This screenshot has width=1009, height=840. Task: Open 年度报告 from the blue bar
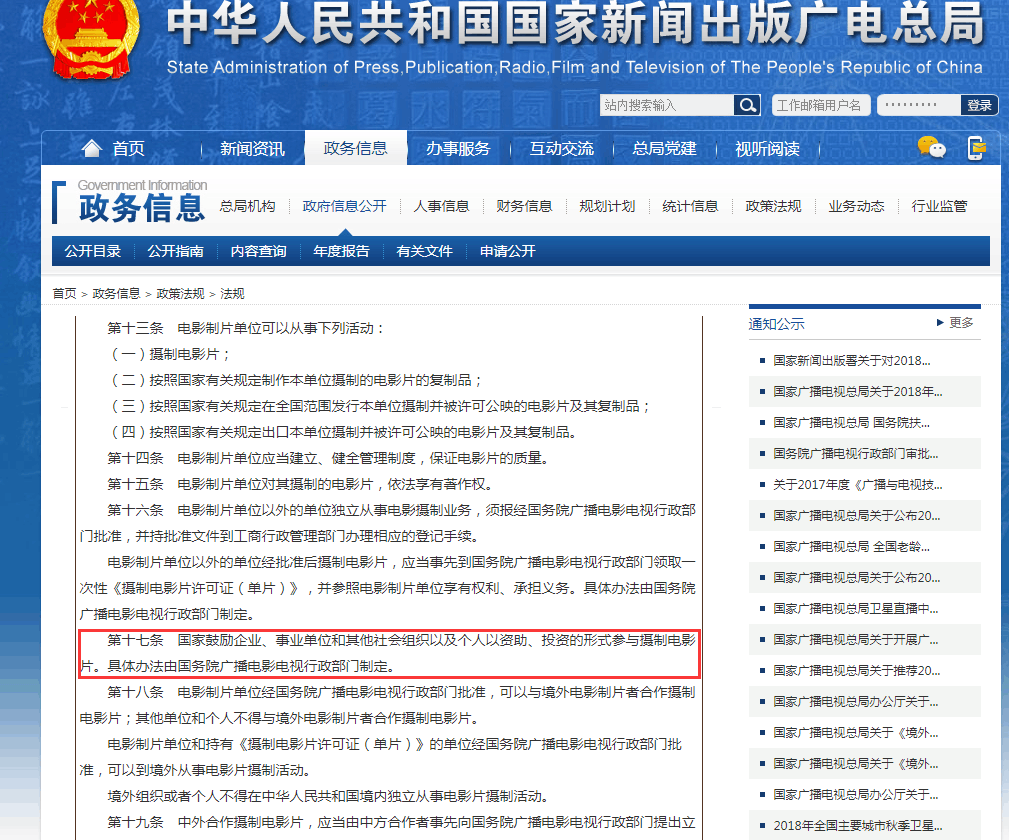(x=340, y=251)
